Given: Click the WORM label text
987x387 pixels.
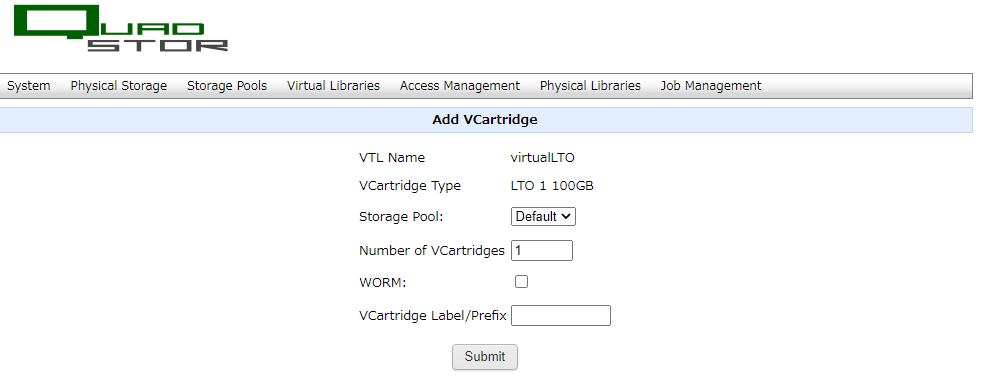Looking at the screenshot, I should pyautogui.click(x=383, y=283).
